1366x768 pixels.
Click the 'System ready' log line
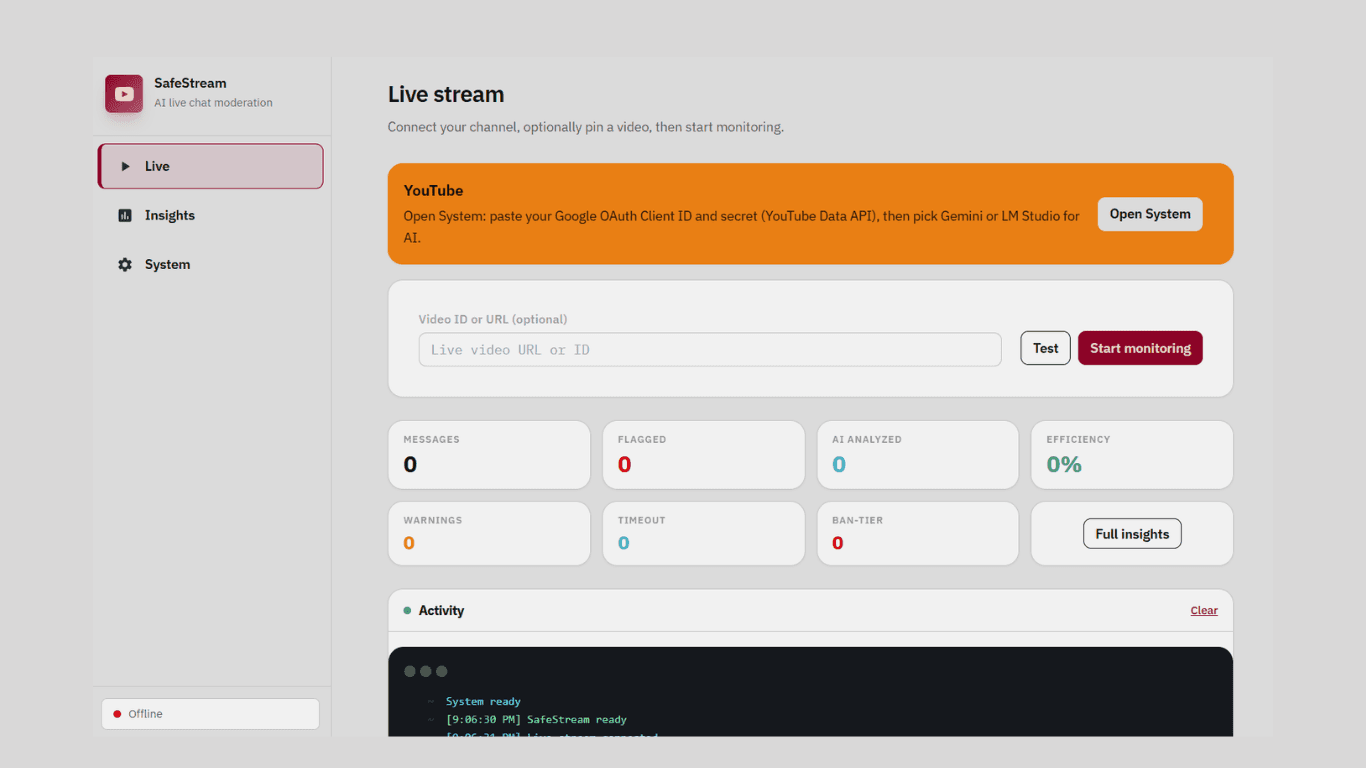pyautogui.click(x=483, y=701)
